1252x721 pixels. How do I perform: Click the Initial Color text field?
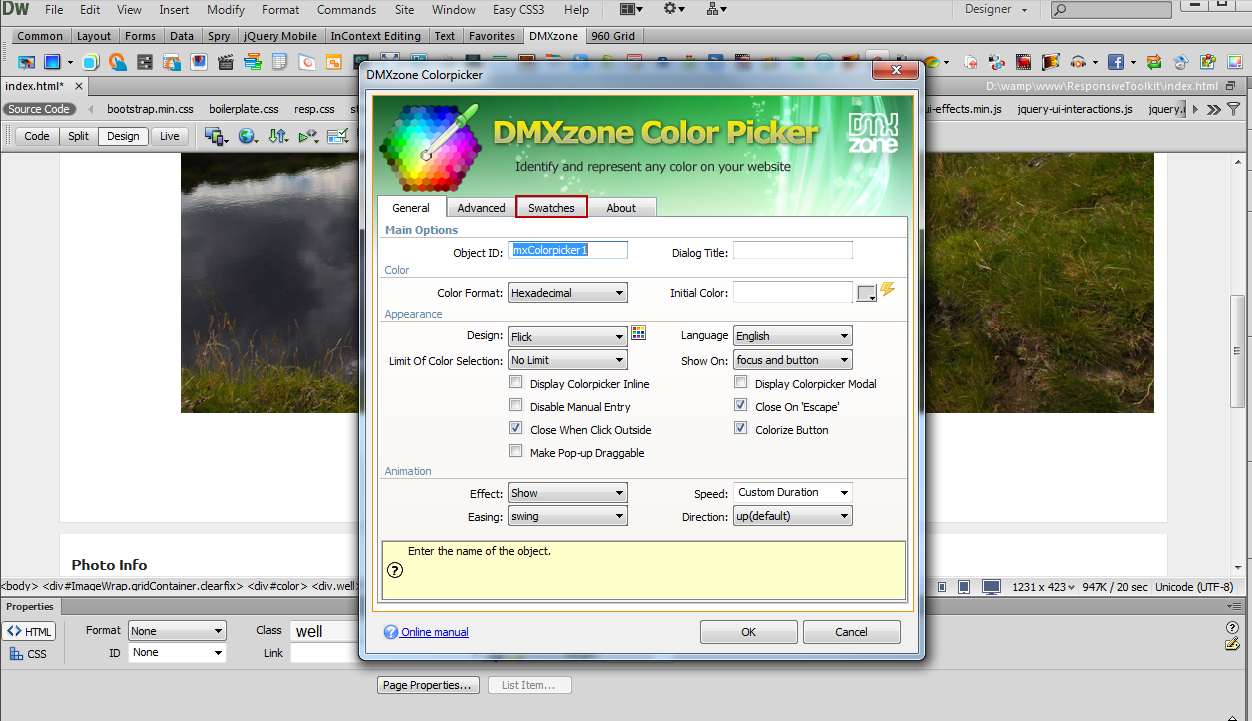(793, 292)
